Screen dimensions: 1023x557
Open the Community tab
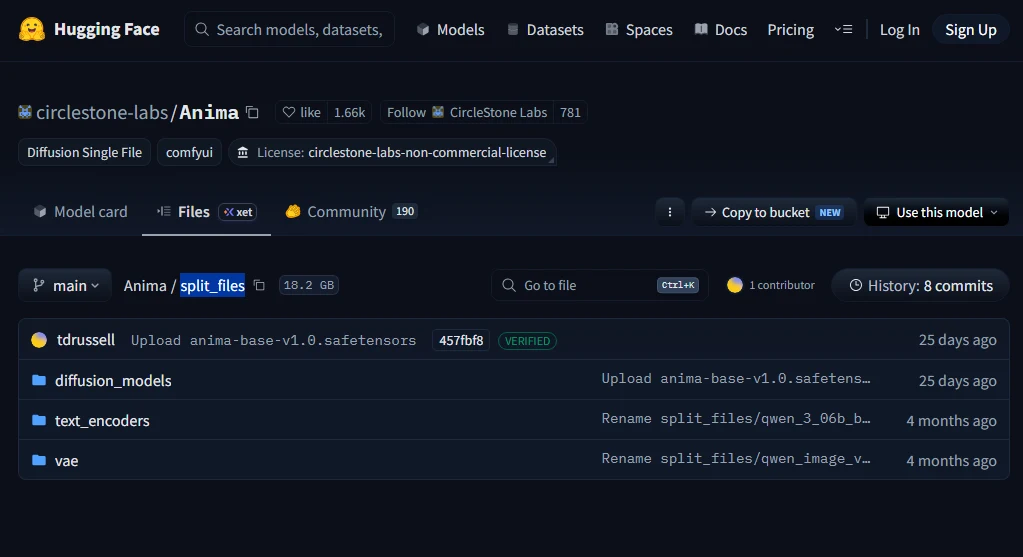[x=351, y=212]
